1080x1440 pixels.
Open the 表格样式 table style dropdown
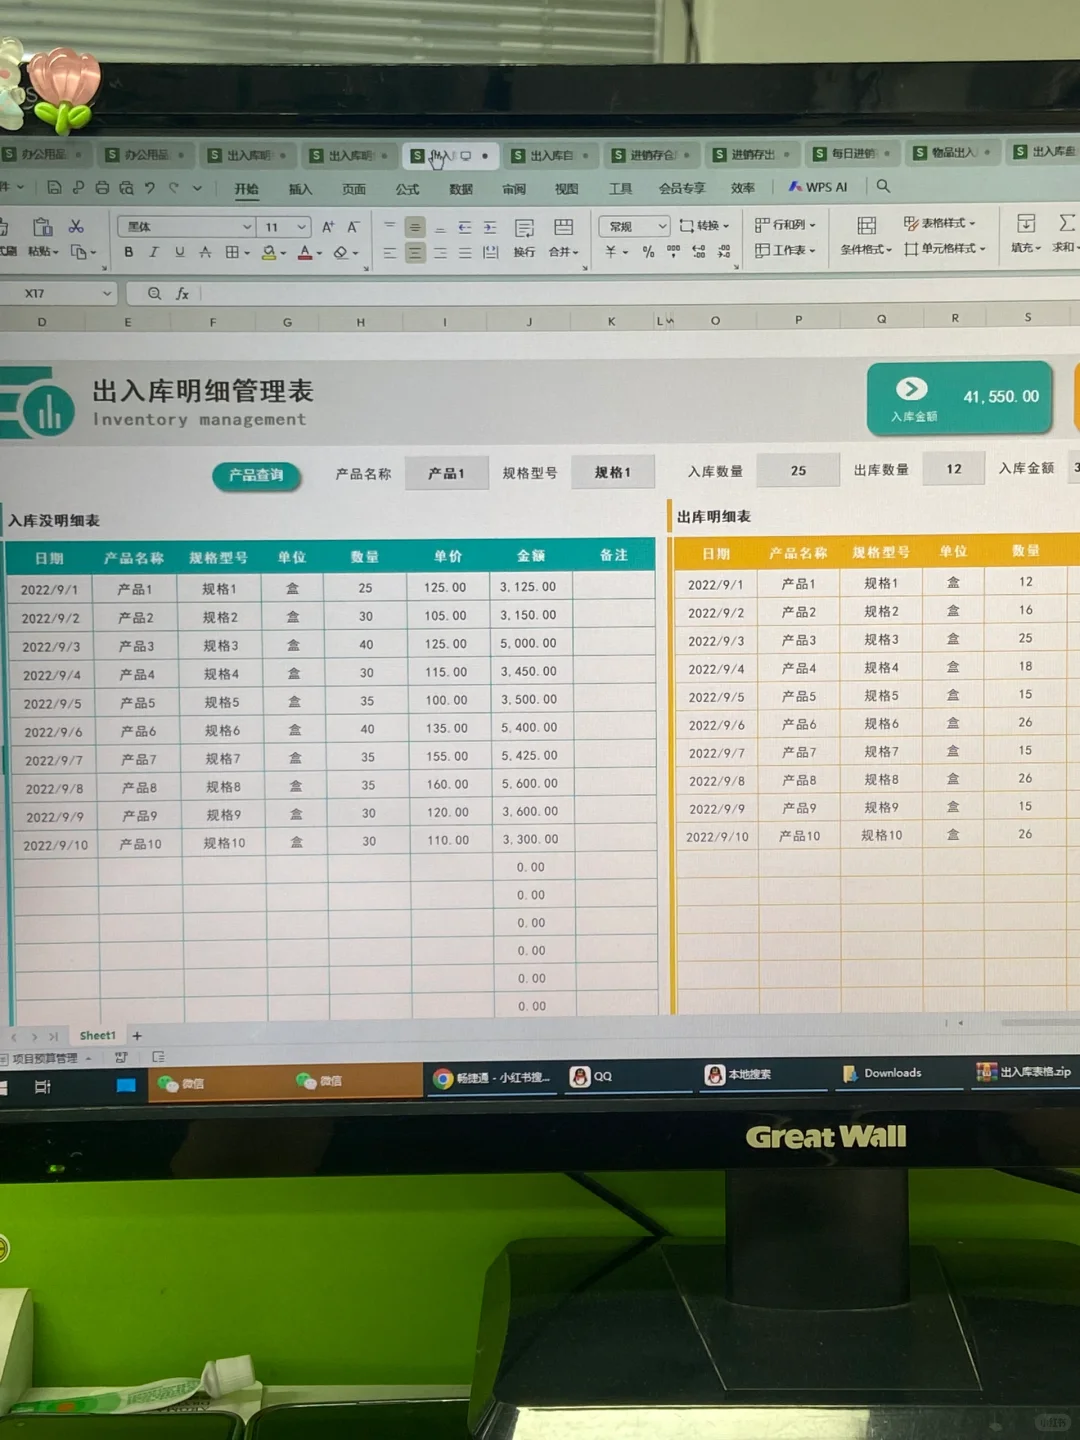pyautogui.click(x=939, y=223)
